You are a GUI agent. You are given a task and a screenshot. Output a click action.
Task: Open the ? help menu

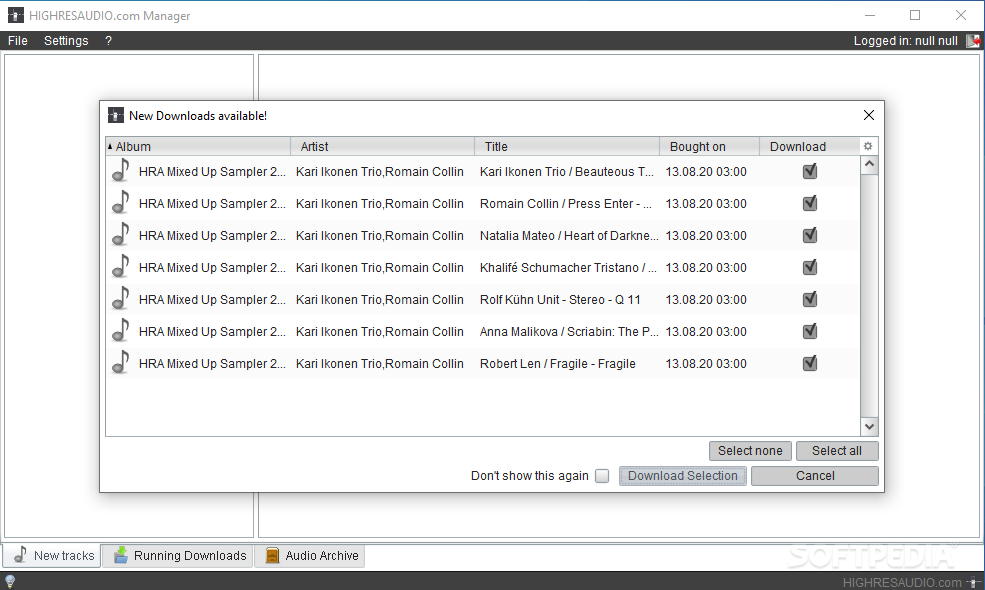(x=109, y=41)
